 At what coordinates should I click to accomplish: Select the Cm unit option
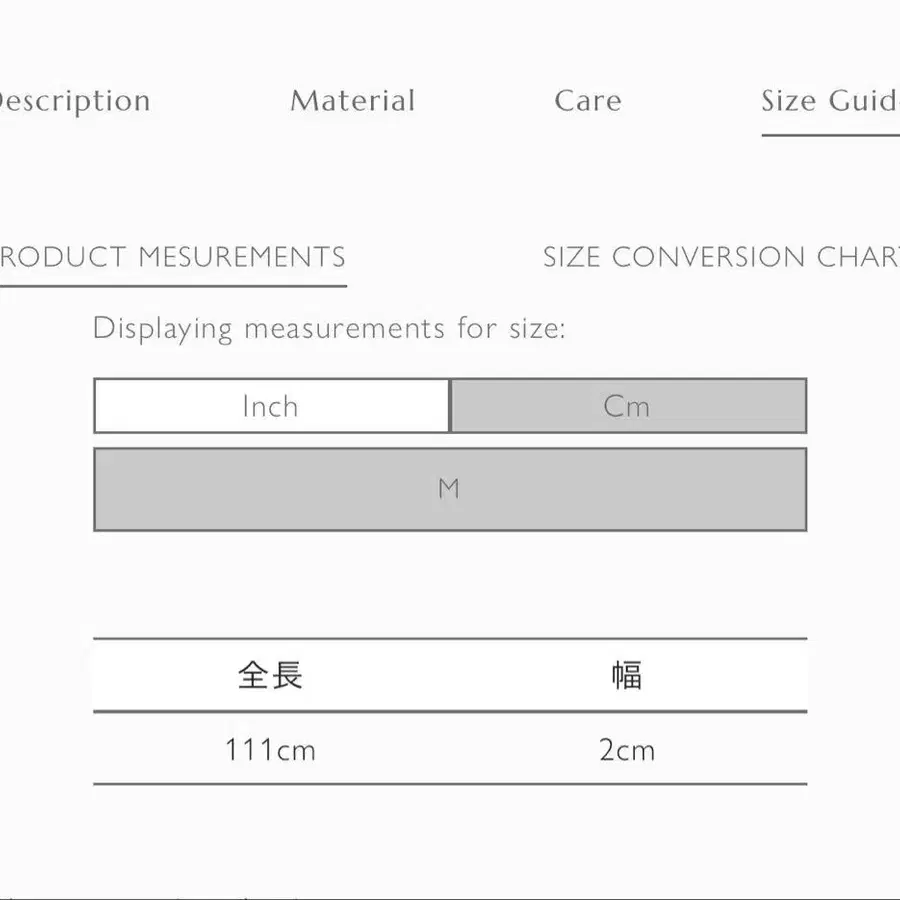(628, 406)
